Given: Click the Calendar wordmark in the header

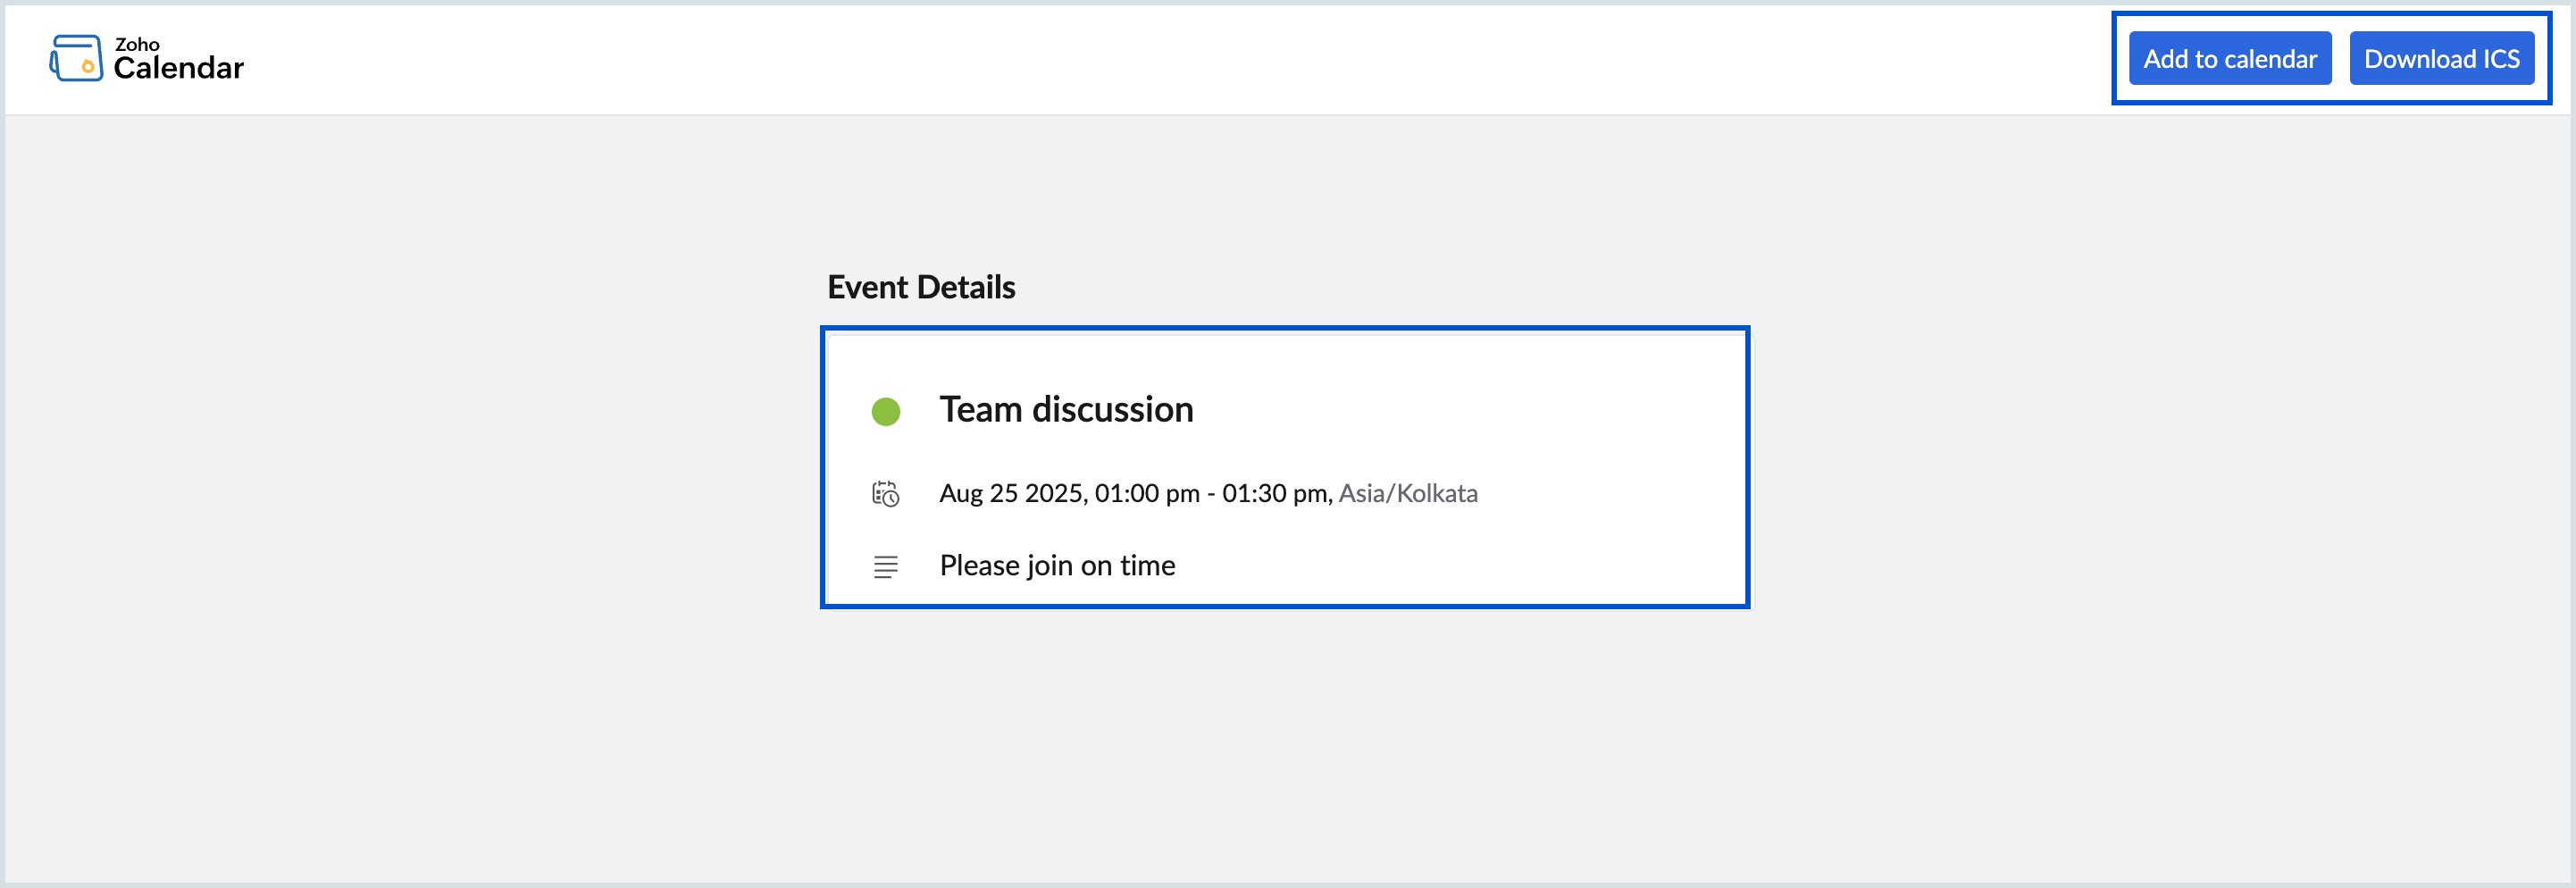Looking at the screenshot, I should (x=178, y=68).
